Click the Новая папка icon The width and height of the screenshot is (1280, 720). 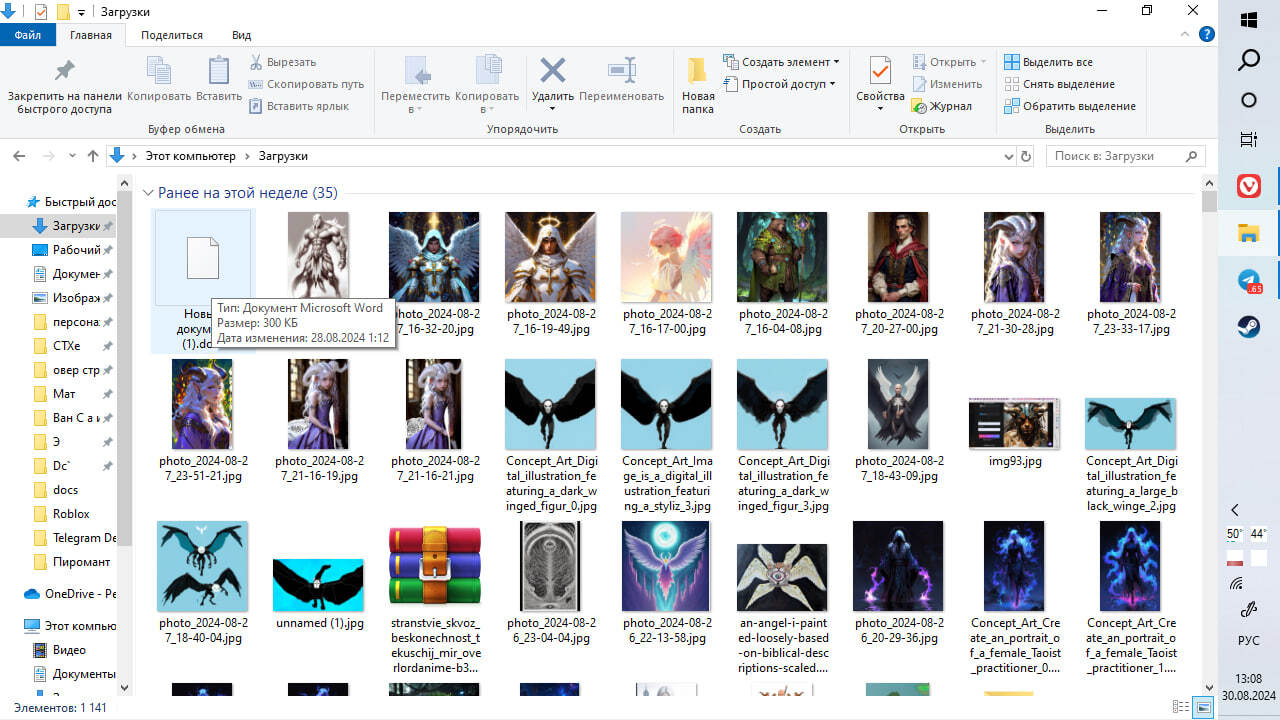click(697, 72)
